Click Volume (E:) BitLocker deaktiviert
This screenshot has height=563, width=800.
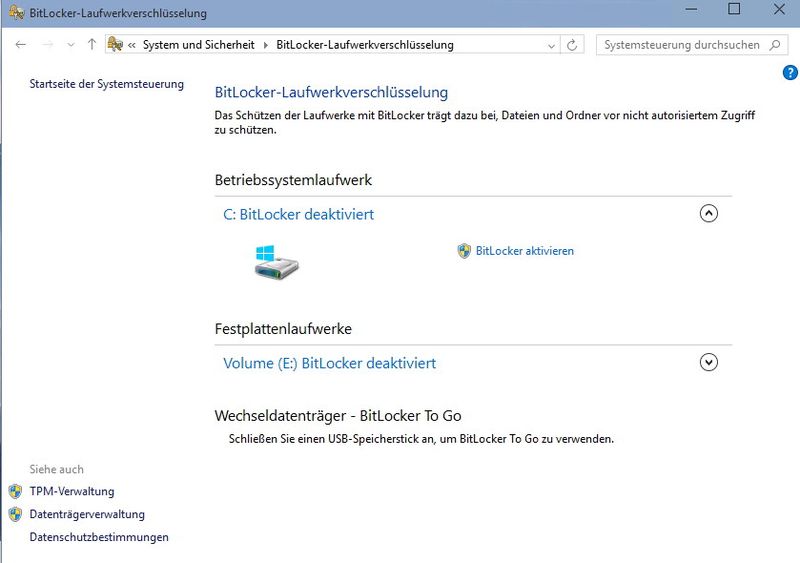(x=330, y=363)
